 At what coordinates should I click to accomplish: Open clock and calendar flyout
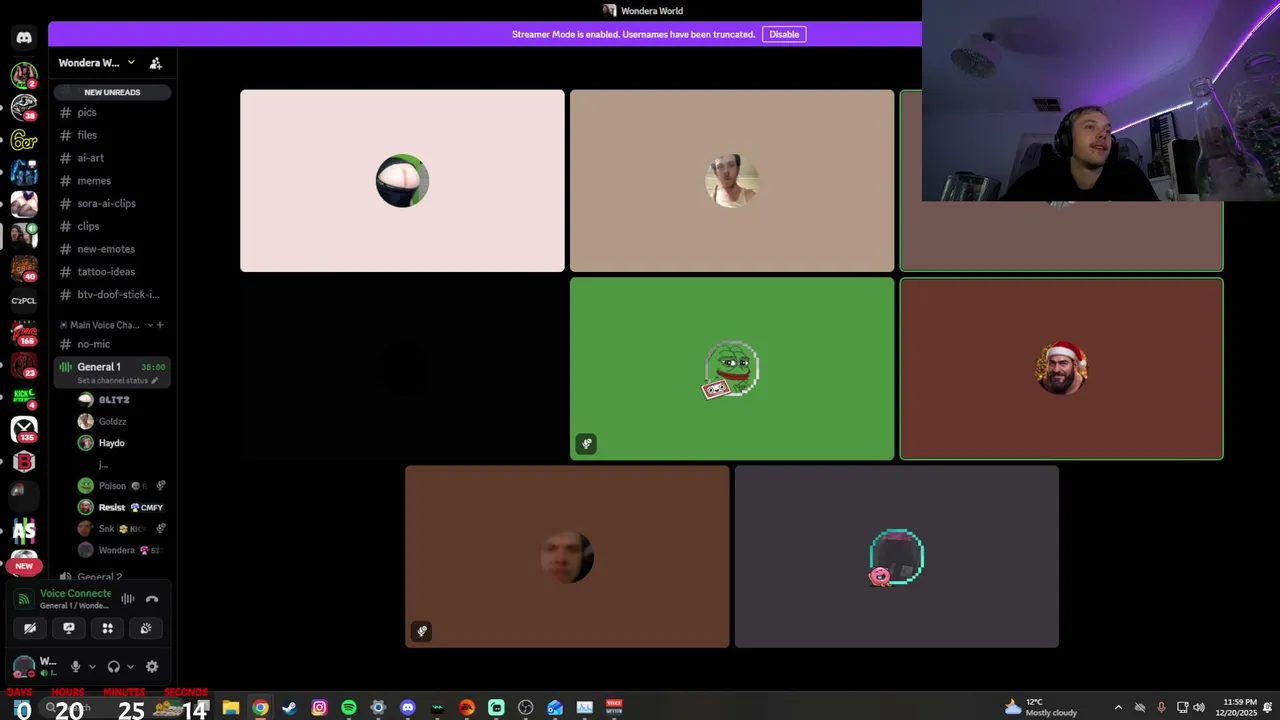pyautogui.click(x=1235, y=708)
